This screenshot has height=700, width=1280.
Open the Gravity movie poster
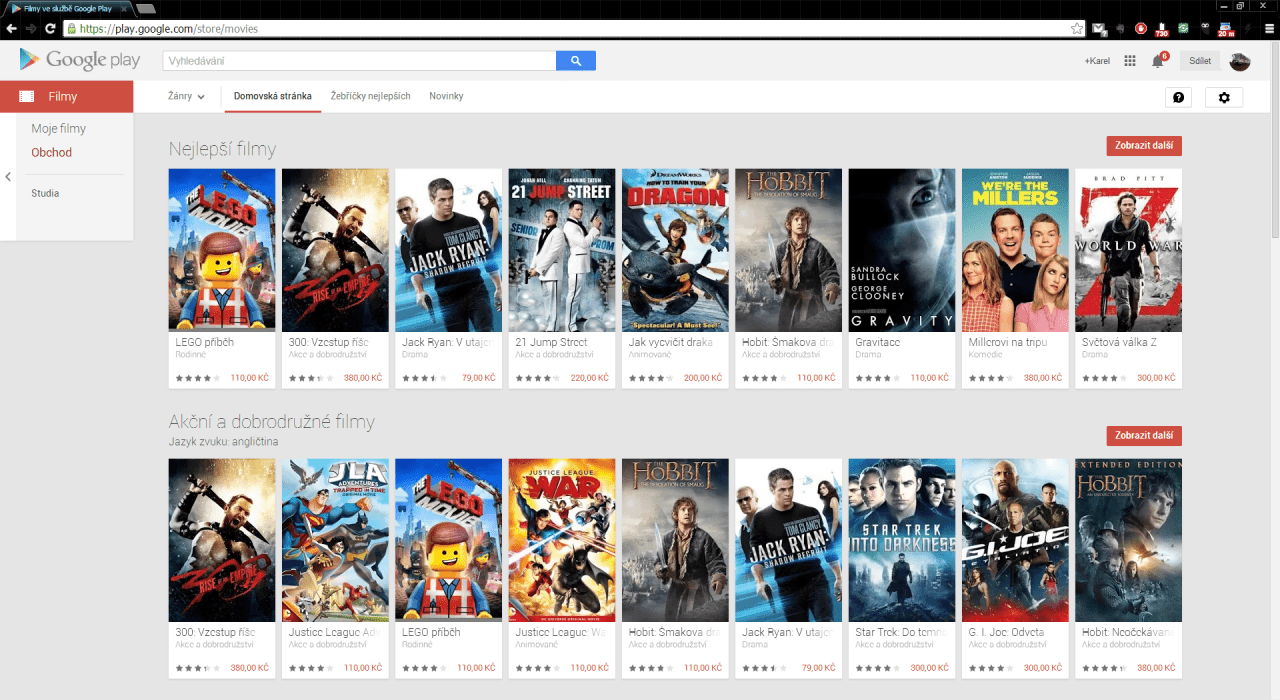pos(902,250)
